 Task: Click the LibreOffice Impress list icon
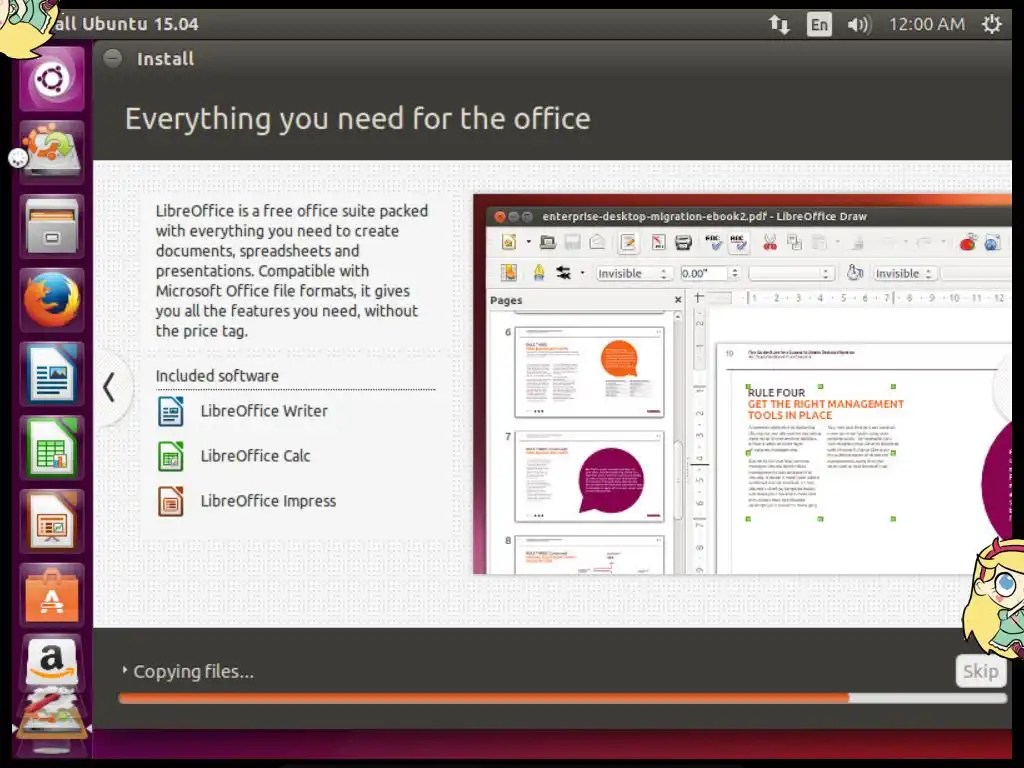tap(170, 502)
